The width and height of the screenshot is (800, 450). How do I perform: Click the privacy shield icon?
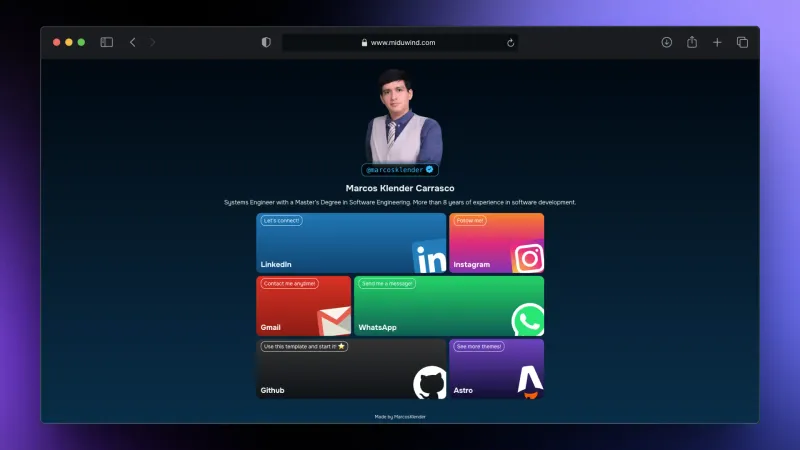click(x=266, y=43)
